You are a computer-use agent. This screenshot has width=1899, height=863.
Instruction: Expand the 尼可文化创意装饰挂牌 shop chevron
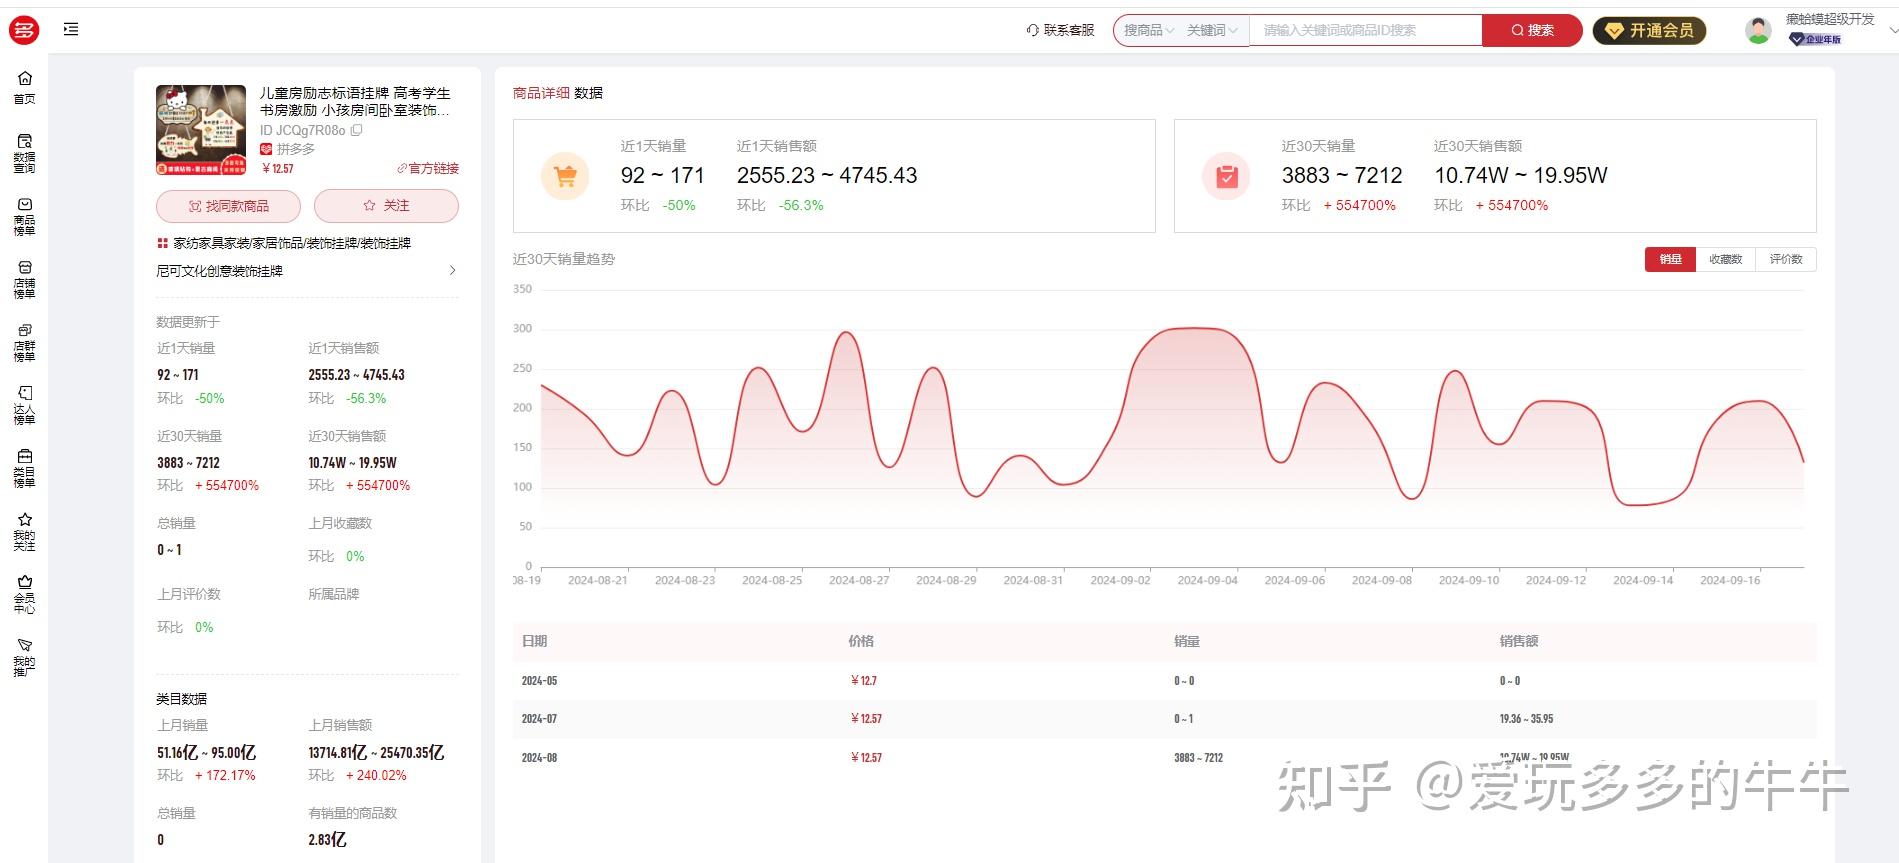pos(453,271)
